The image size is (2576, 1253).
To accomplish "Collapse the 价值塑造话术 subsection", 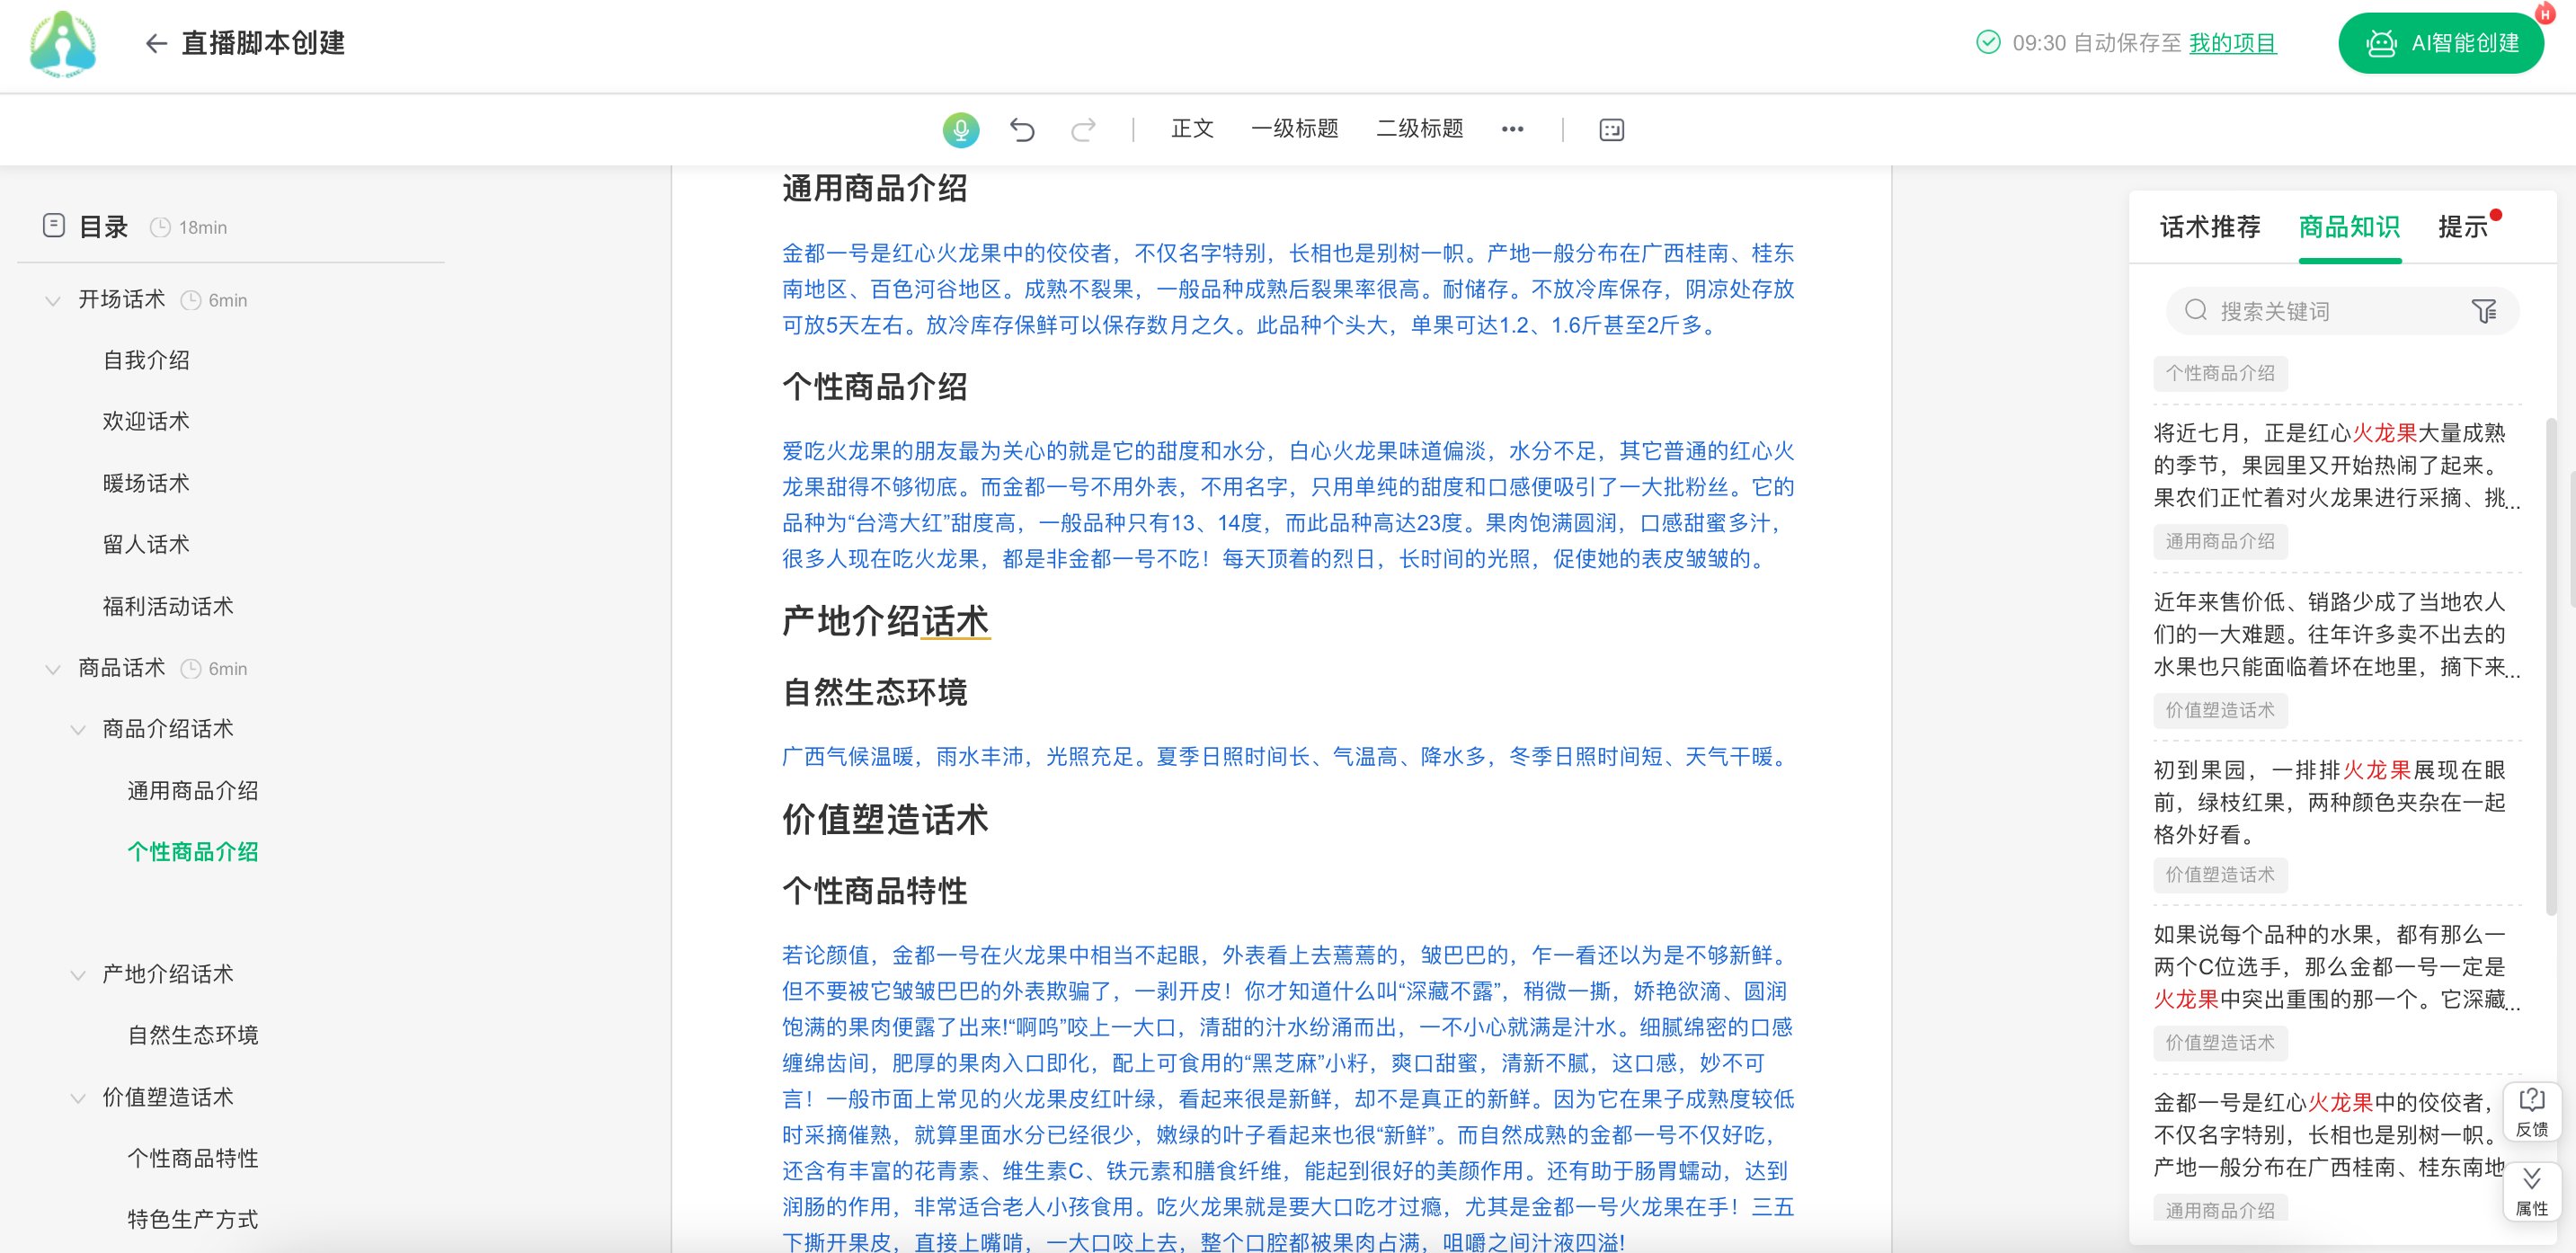I will point(78,1098).
